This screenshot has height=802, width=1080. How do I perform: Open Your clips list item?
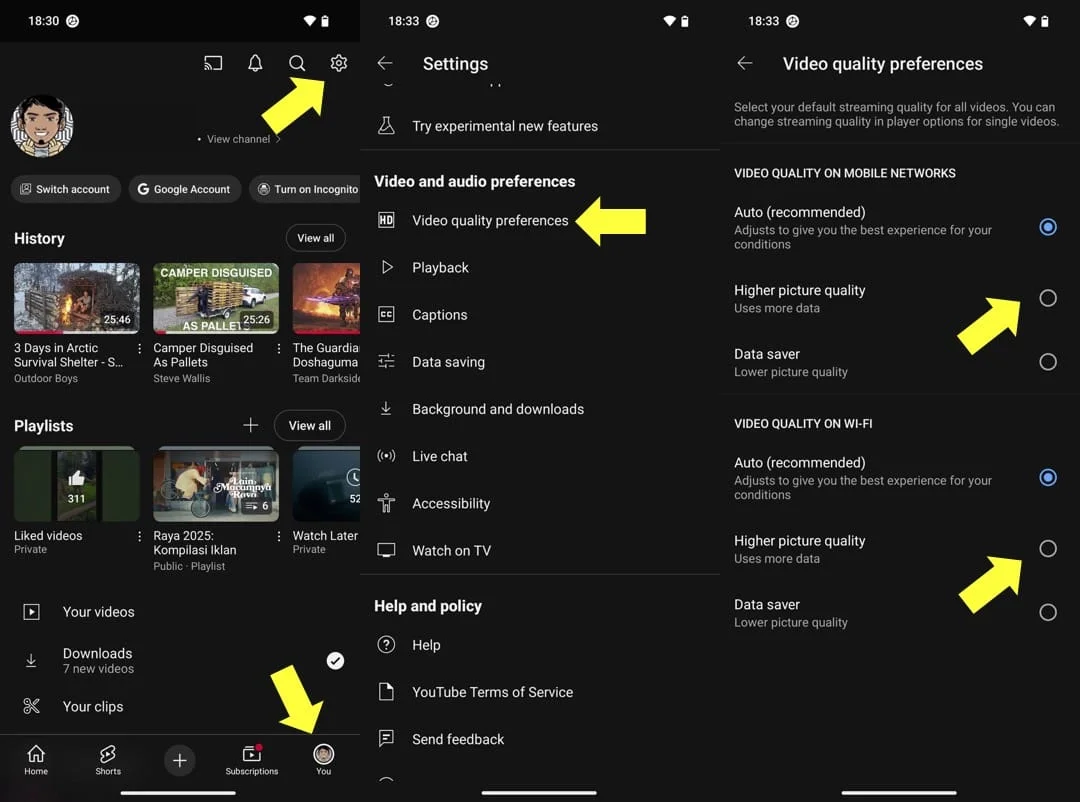(x=180, y=706)
